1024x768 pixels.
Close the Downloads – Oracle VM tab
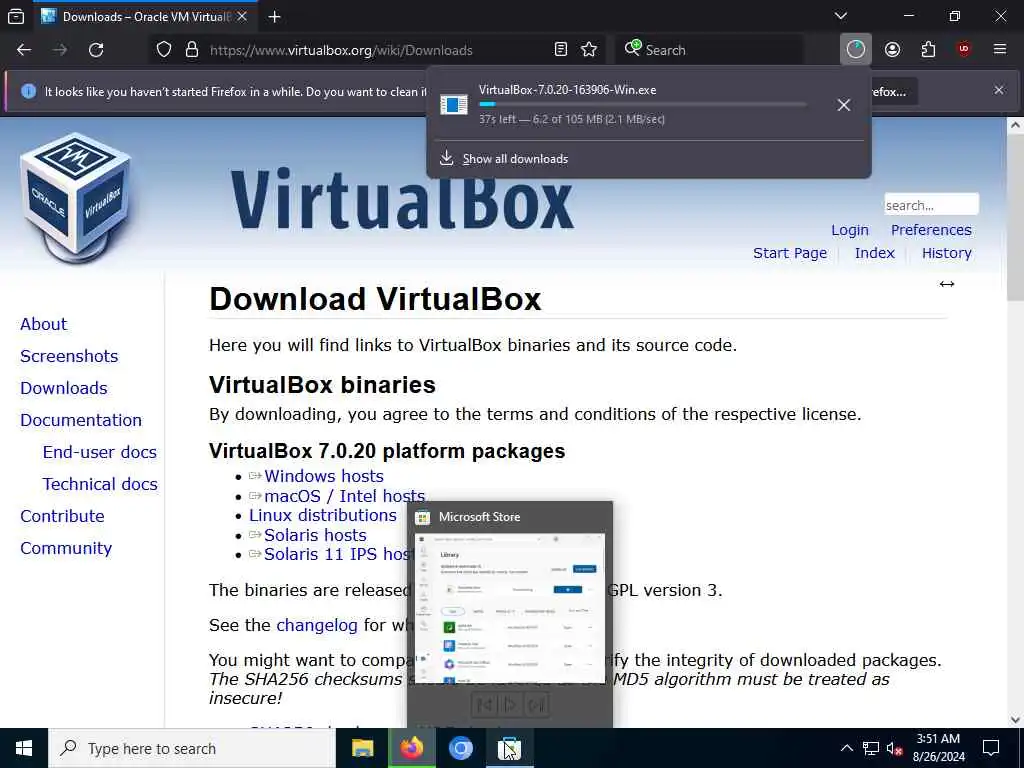(x=242, y=16)
